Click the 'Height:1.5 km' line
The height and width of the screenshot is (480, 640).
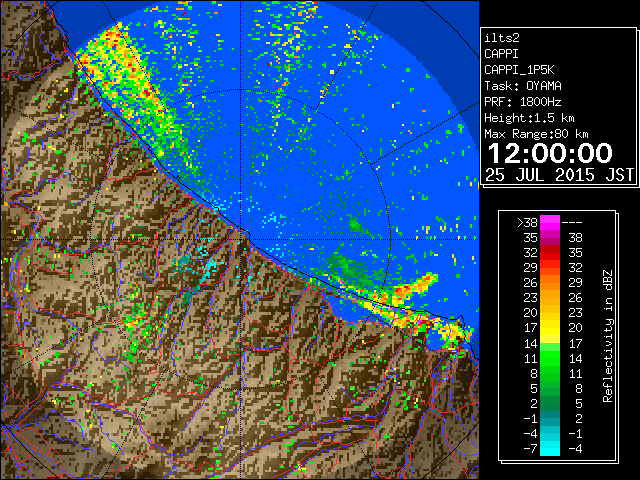[529, 118]
